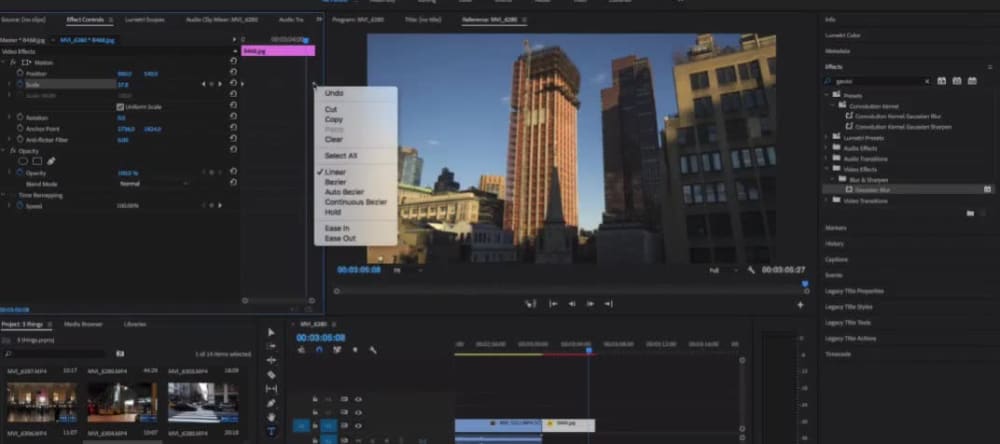
Task: Expand the Anti-flicker Filter parameter
Action: click(10, 140)
